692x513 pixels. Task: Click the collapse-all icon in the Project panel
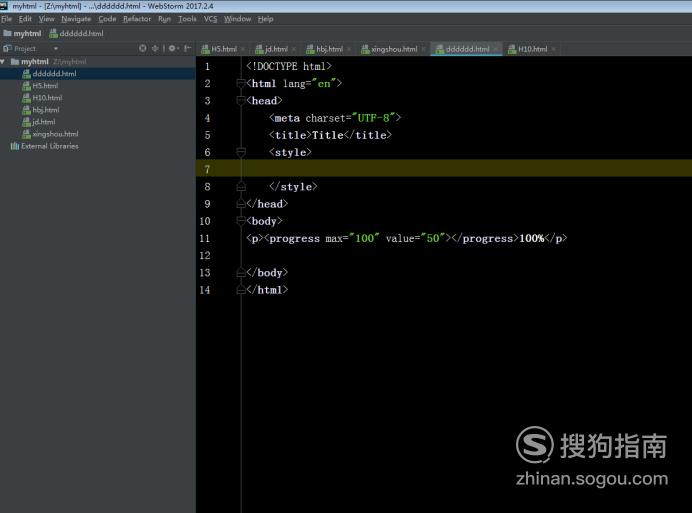point(155,49)
